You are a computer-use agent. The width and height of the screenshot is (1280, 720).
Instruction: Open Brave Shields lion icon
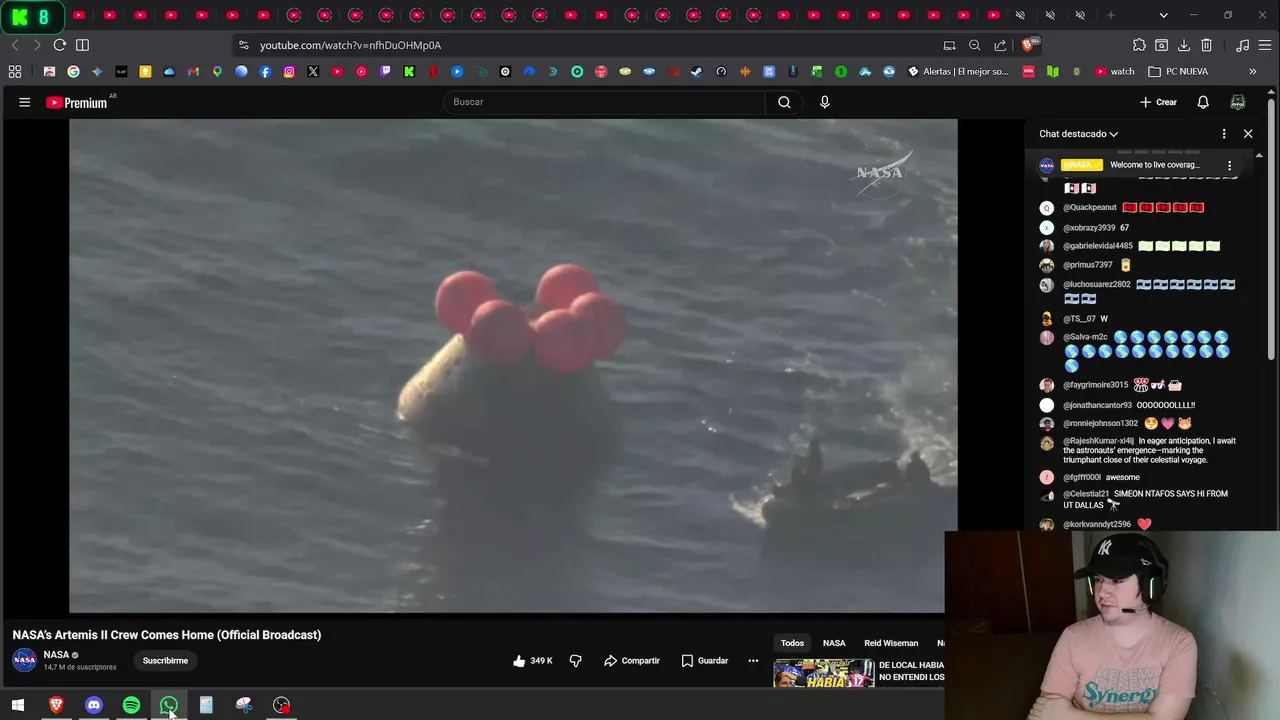pos(1030,44)
